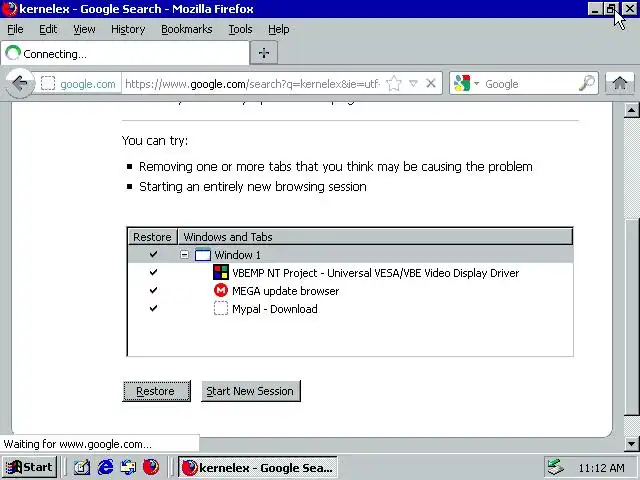640x480 pixels.
Task: Launch Firefox from the quick launch bar
Action: click(x=151, y=467)
